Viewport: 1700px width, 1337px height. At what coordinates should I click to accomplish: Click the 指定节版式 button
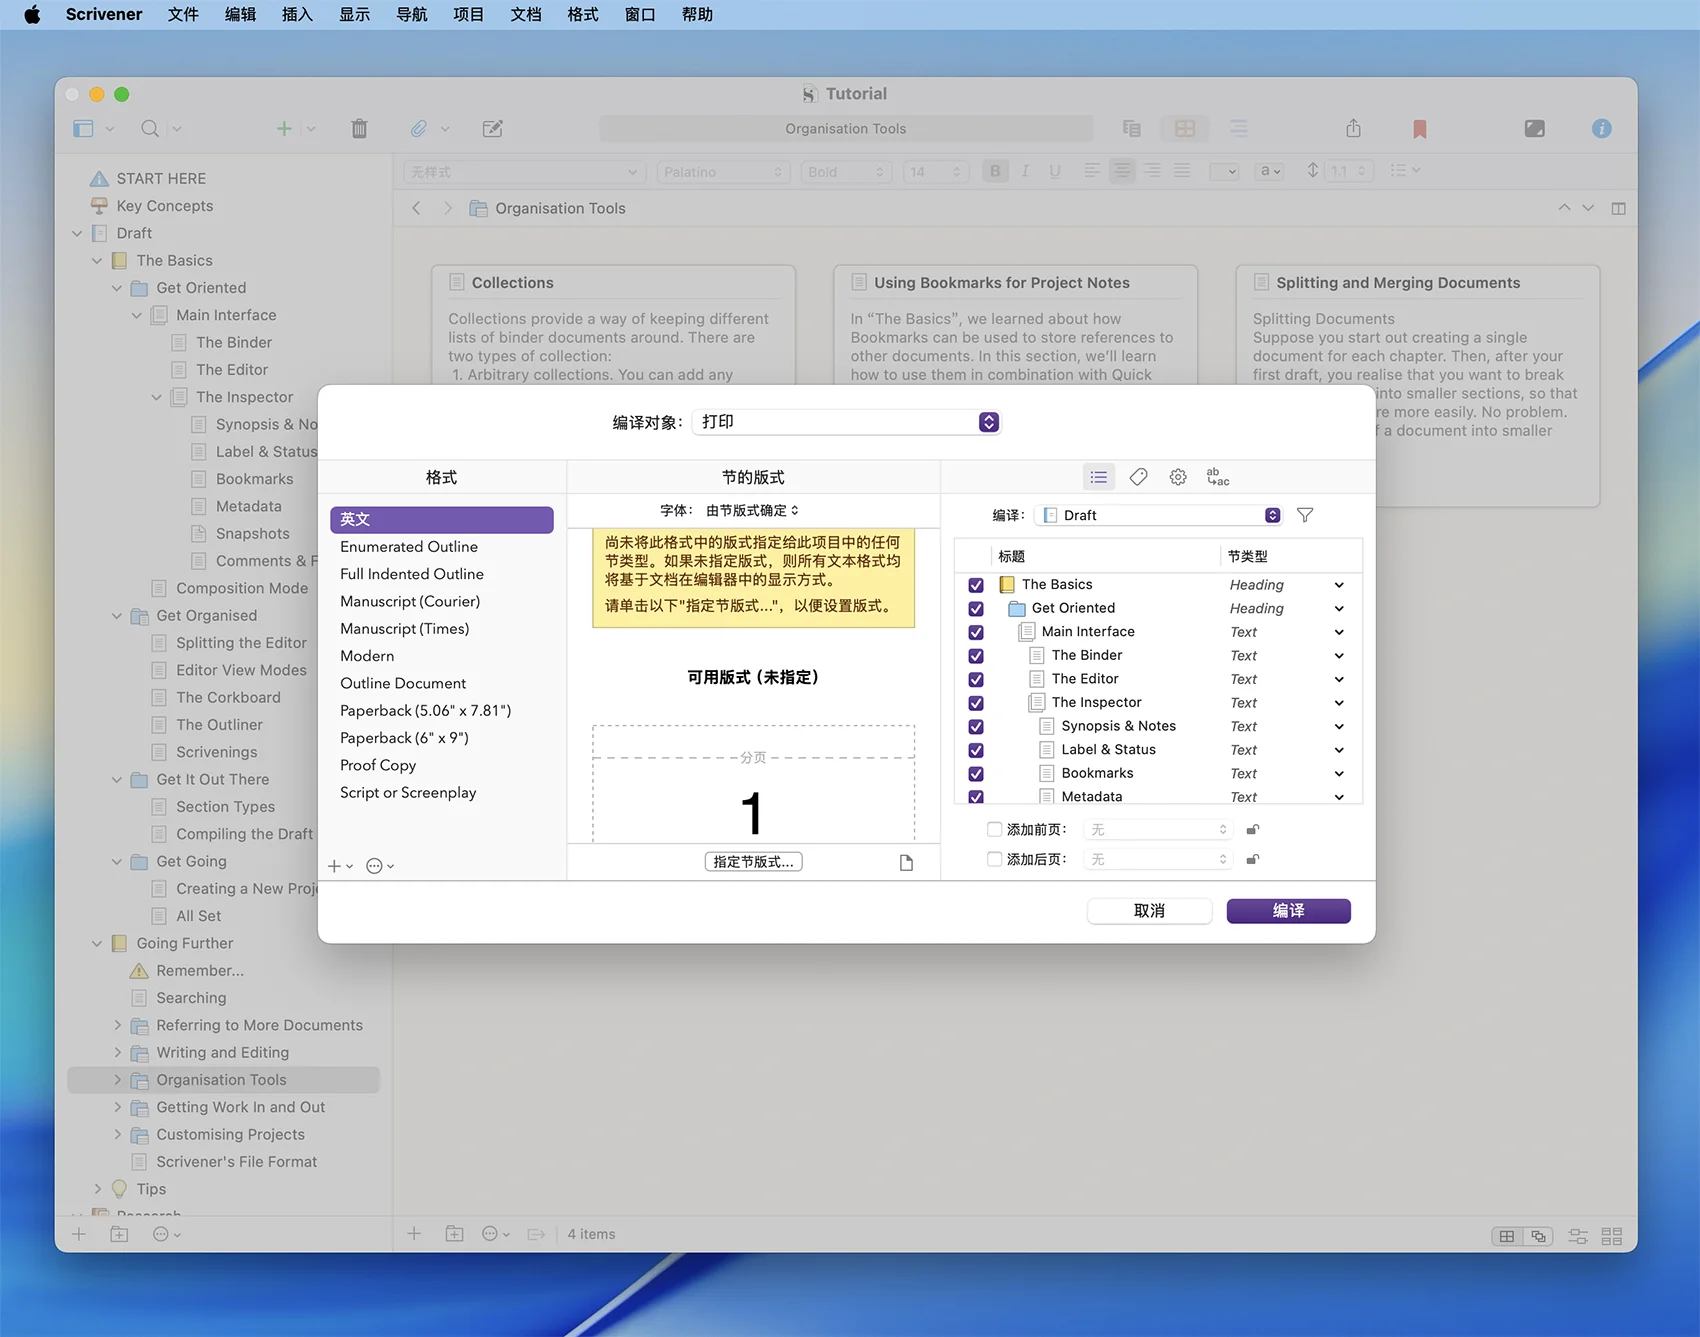pos(753,862)
